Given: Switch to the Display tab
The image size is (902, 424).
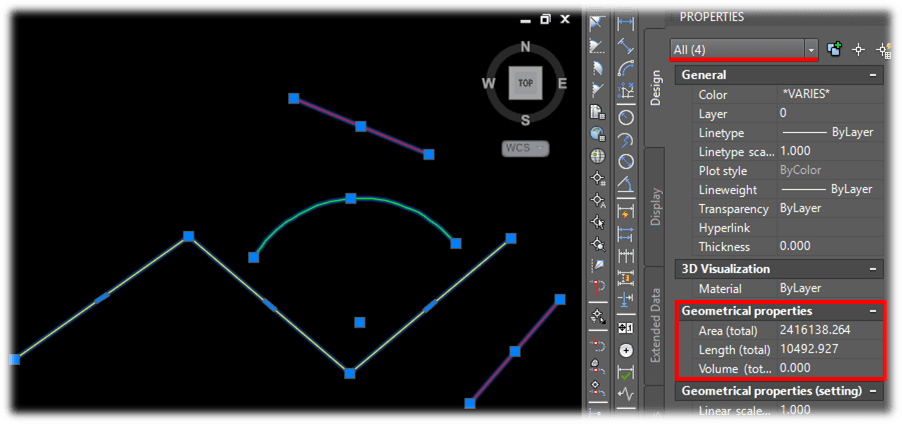Looking at the screenshot, I should click(655, 207).
